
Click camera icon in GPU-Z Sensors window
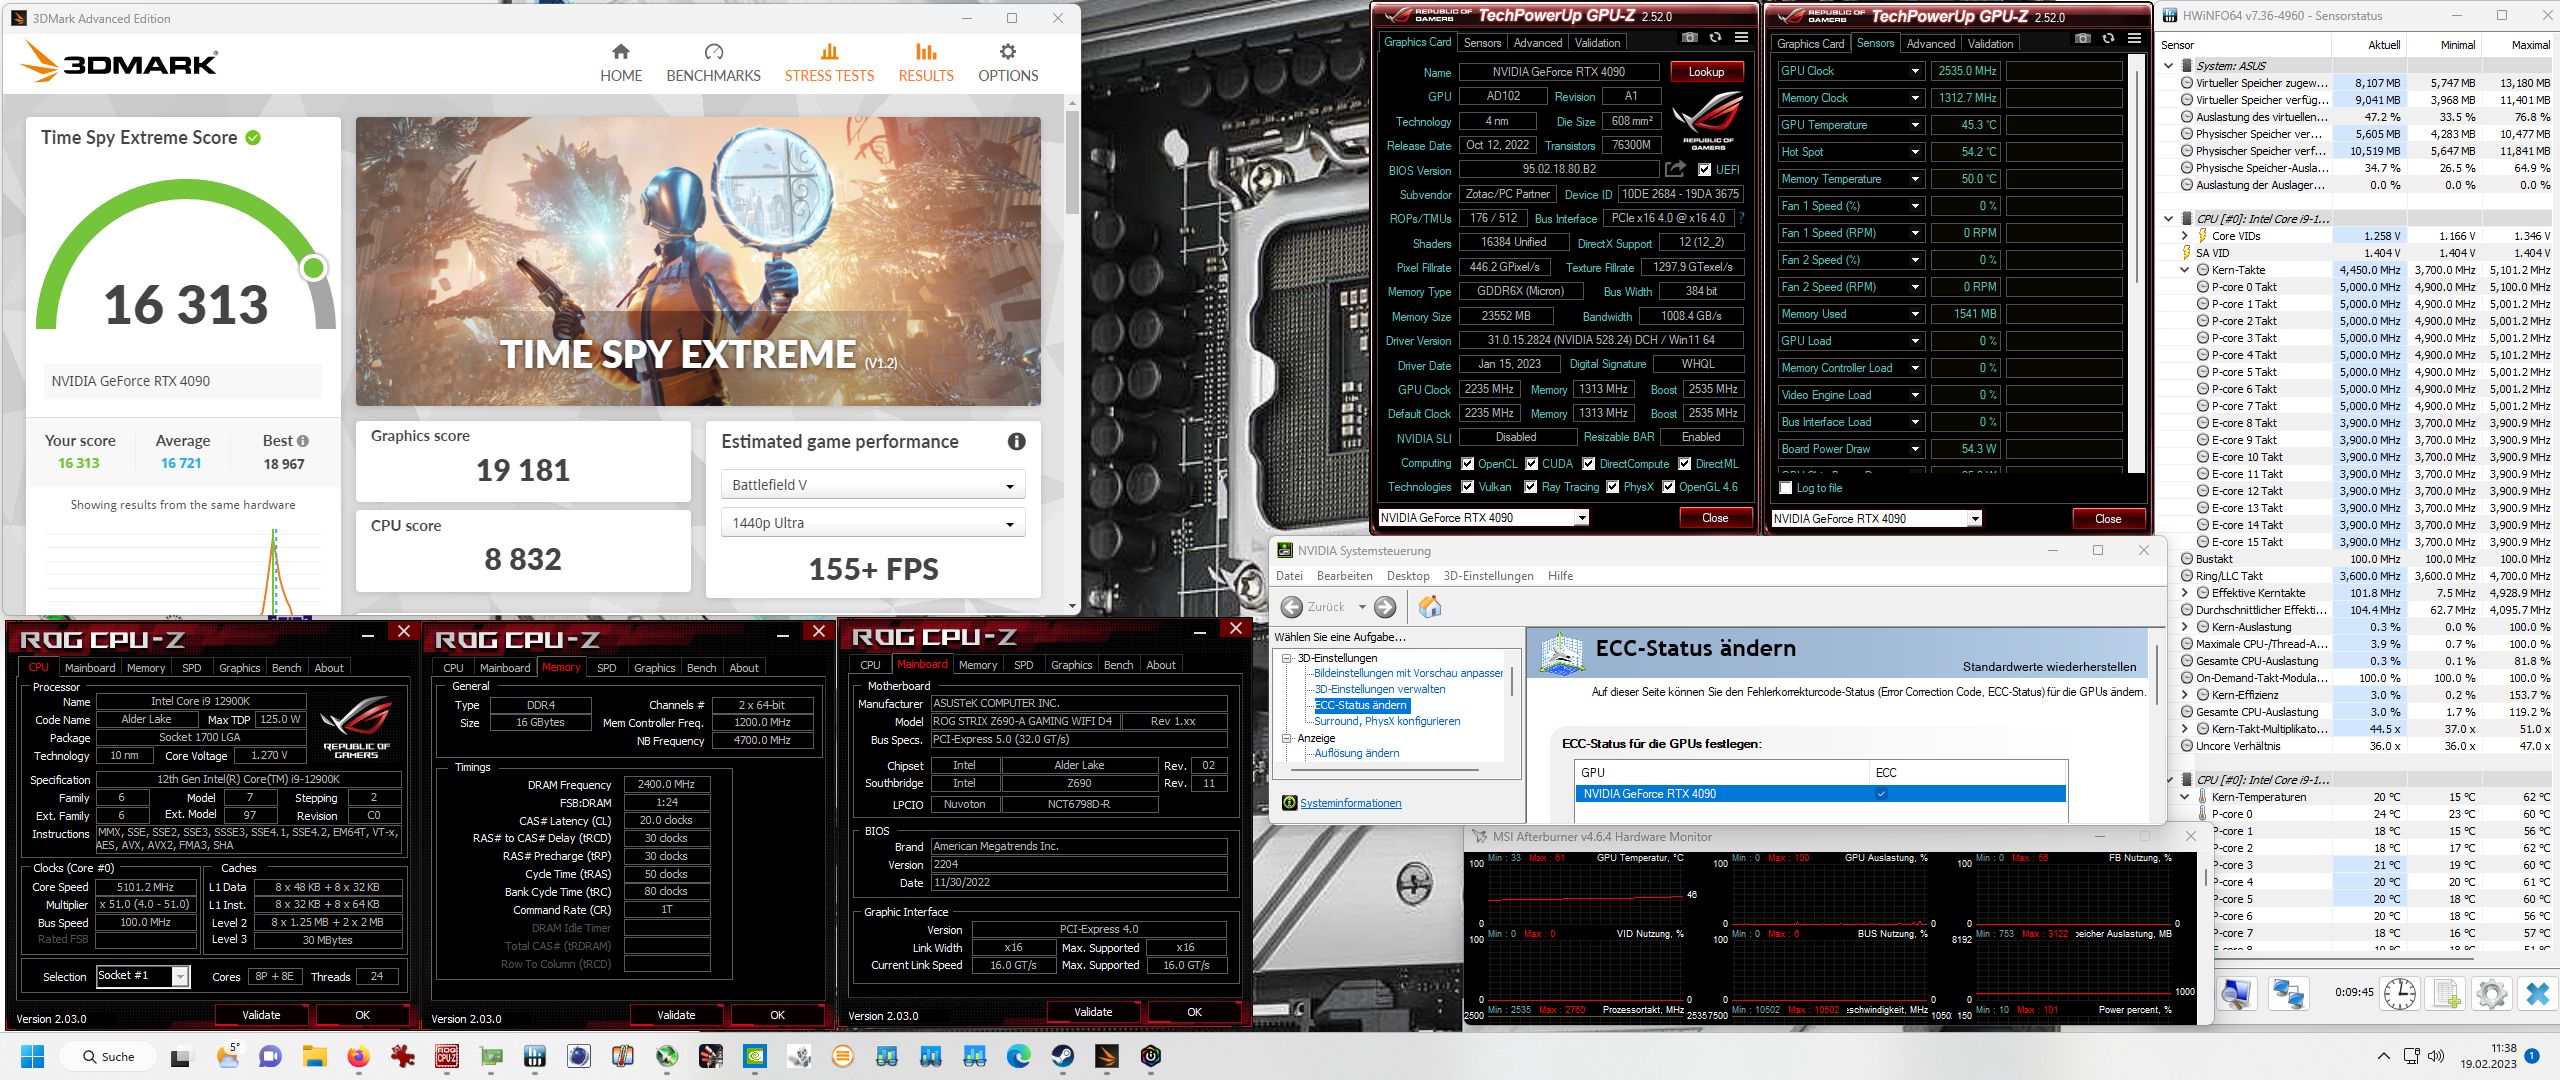[2082, 39]
